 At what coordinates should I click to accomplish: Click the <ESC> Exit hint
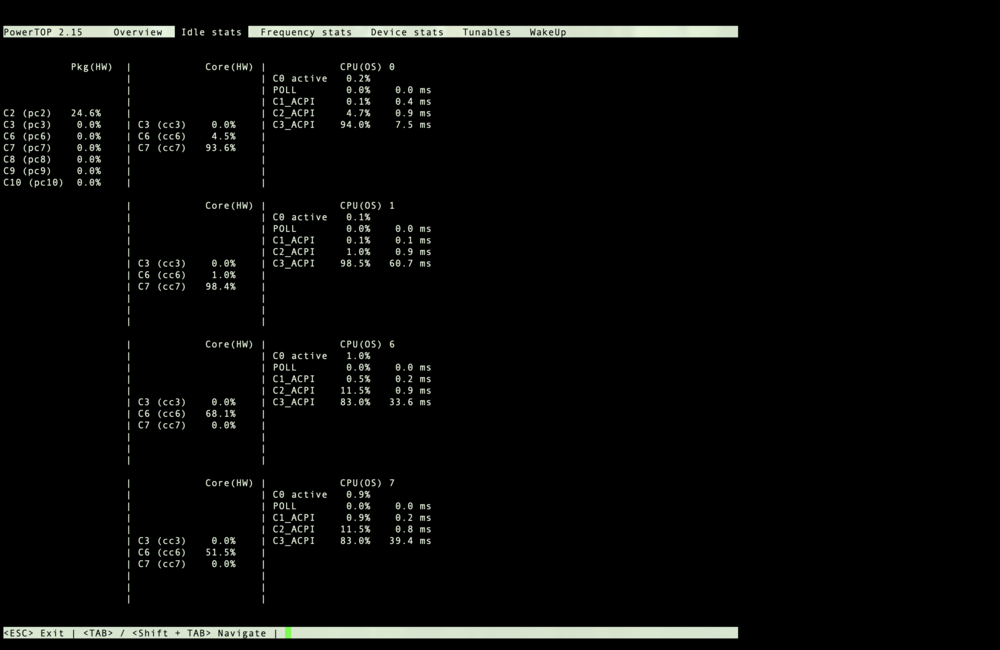click(33, 633)
